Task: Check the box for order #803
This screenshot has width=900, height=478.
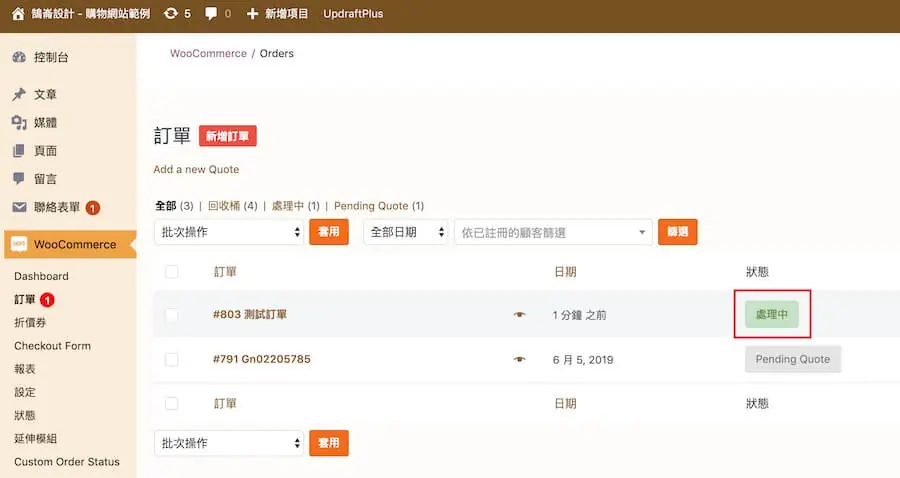Action: (x=172, y=314)
